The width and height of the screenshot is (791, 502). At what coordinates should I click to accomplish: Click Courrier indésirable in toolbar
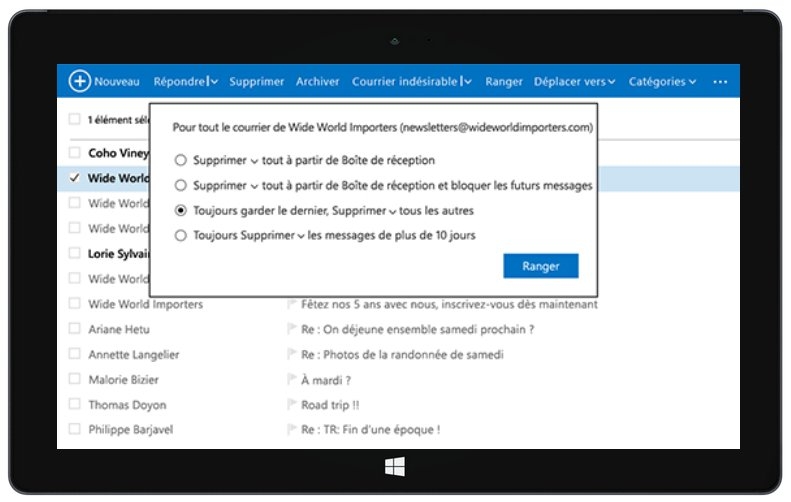[405, 82]
